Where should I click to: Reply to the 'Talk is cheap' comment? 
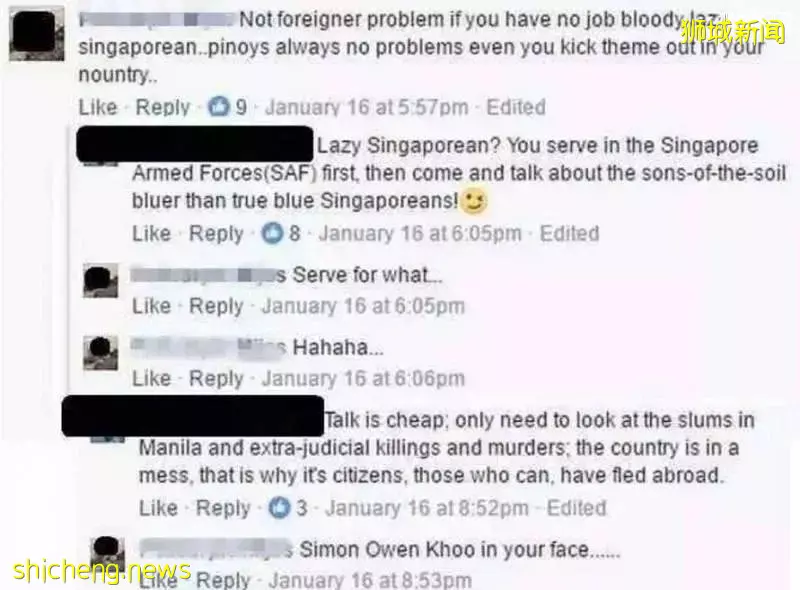[x=223, y=508]
